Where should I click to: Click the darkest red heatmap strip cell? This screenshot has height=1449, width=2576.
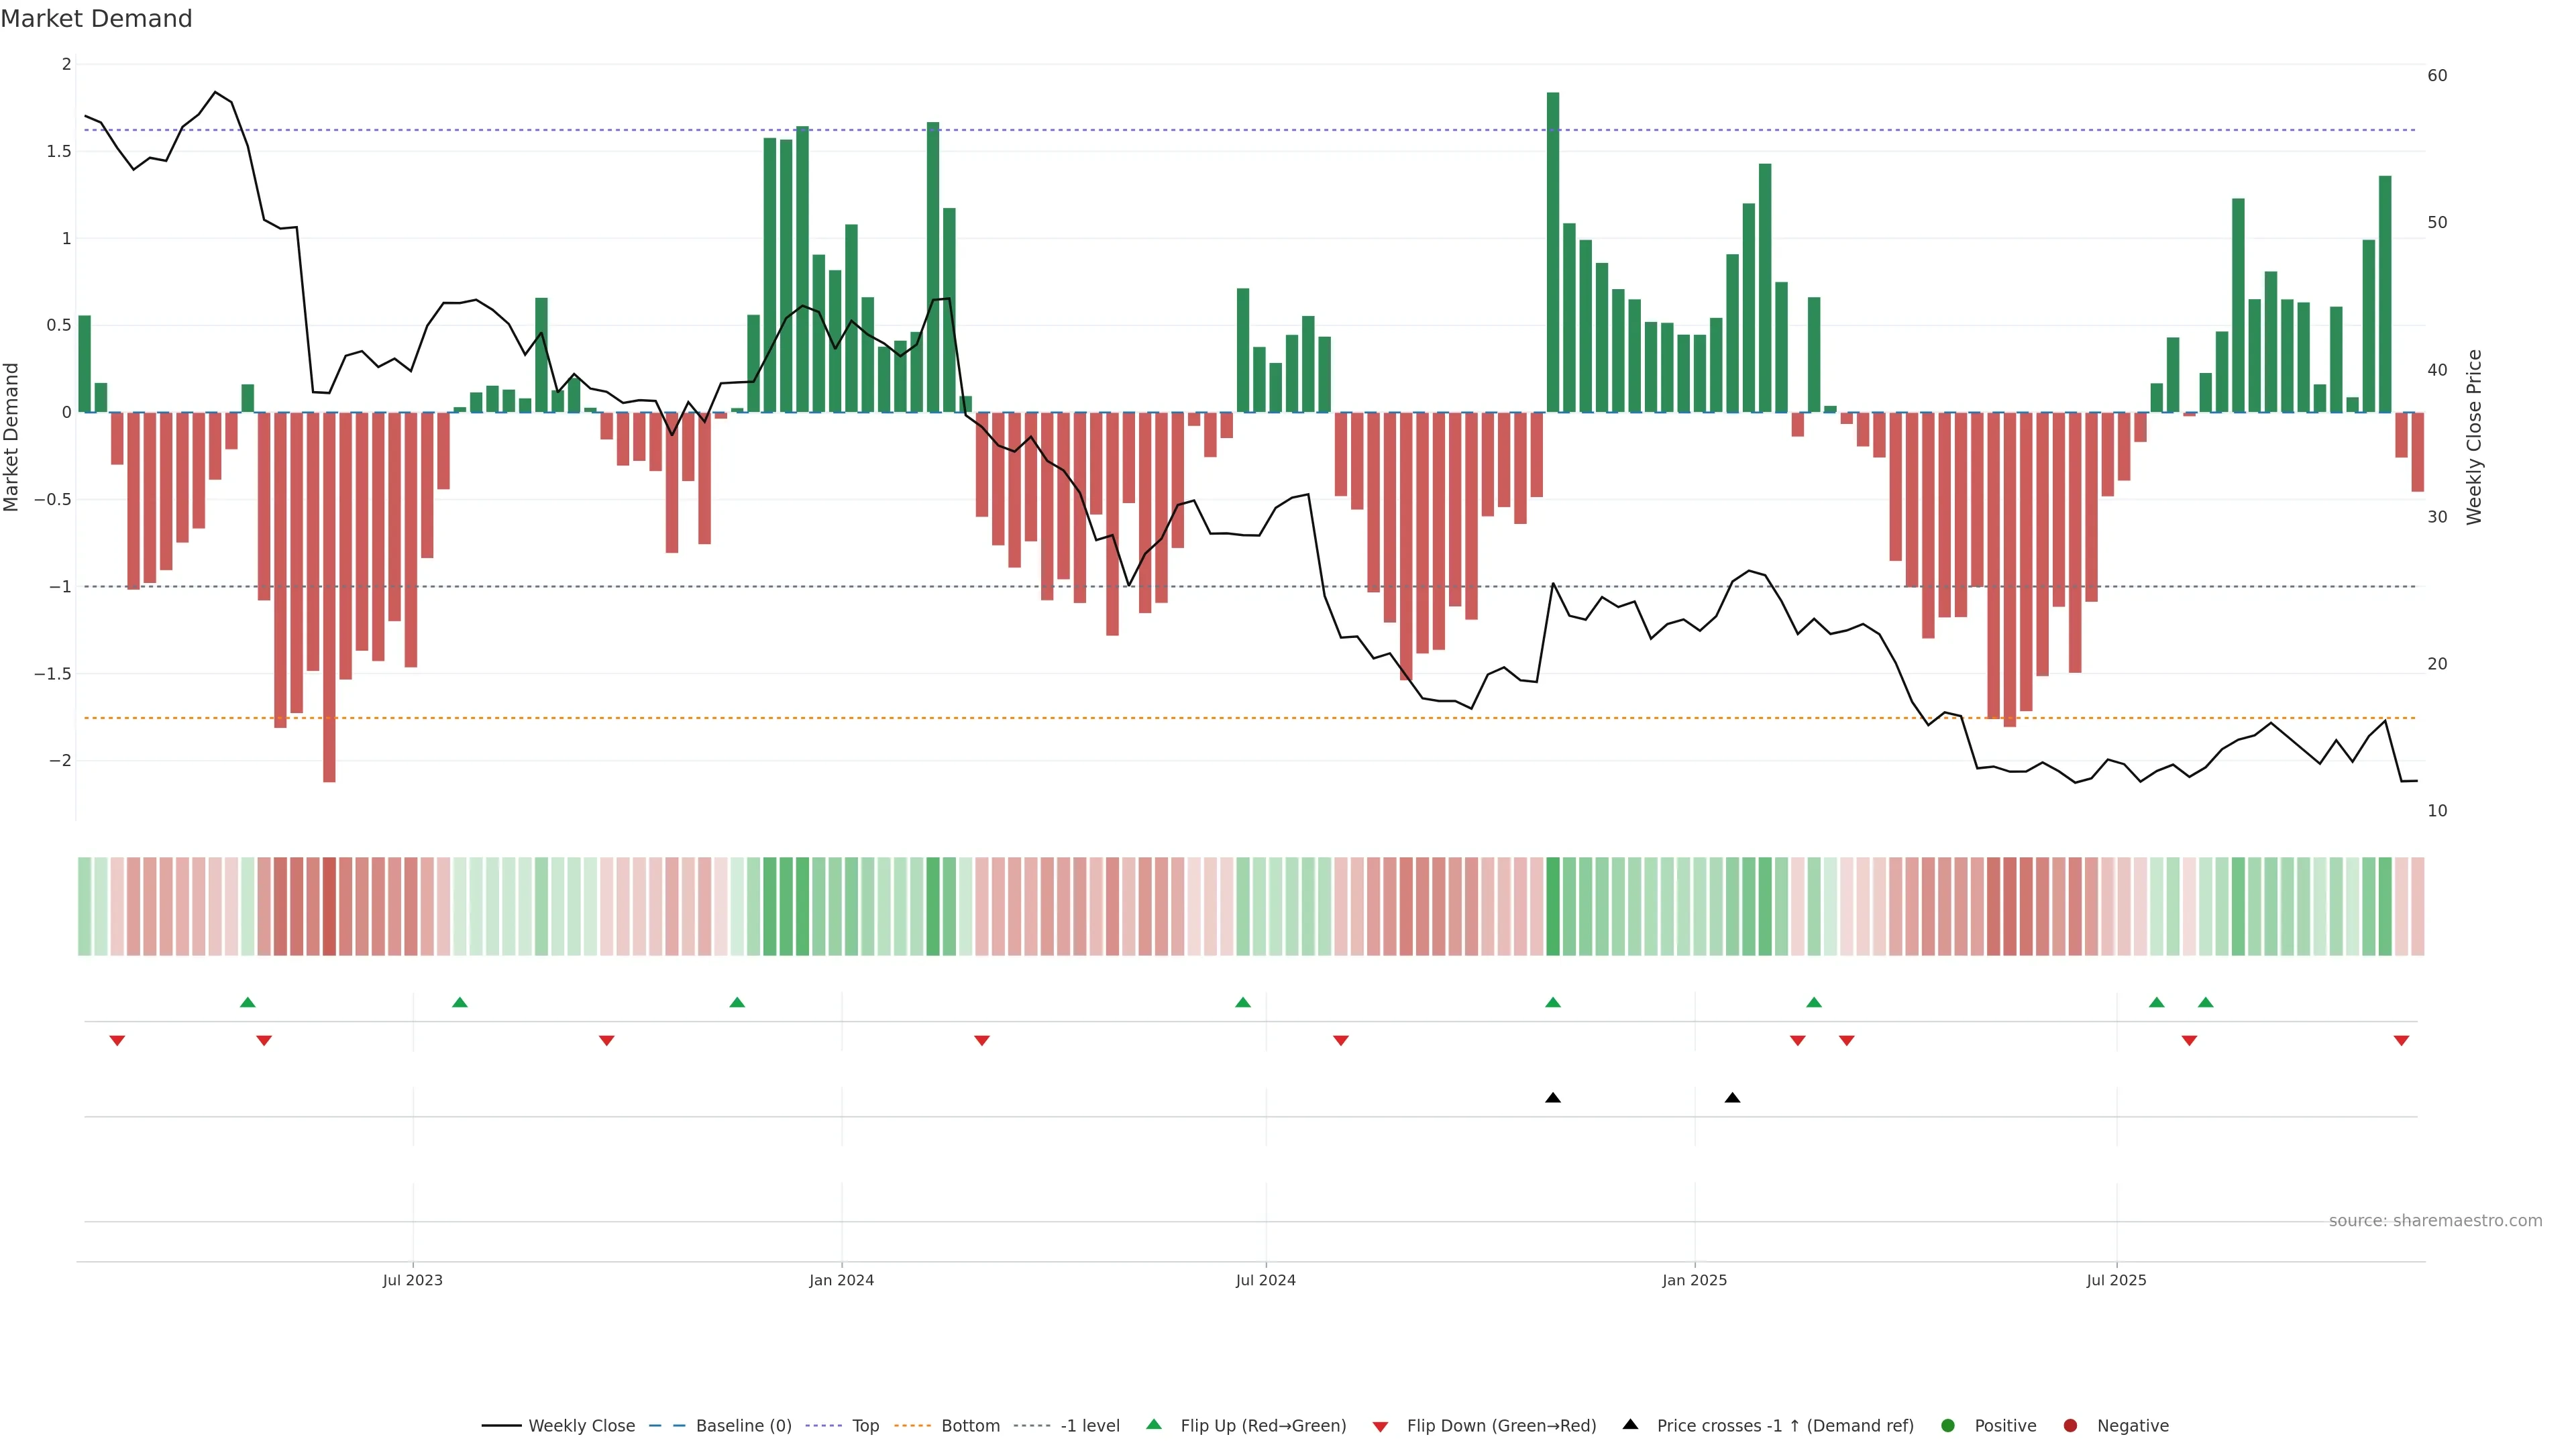point(329,906)
